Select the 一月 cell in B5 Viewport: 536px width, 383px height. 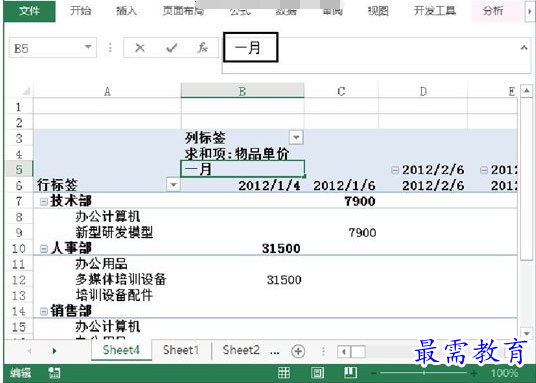coord(242,169)
